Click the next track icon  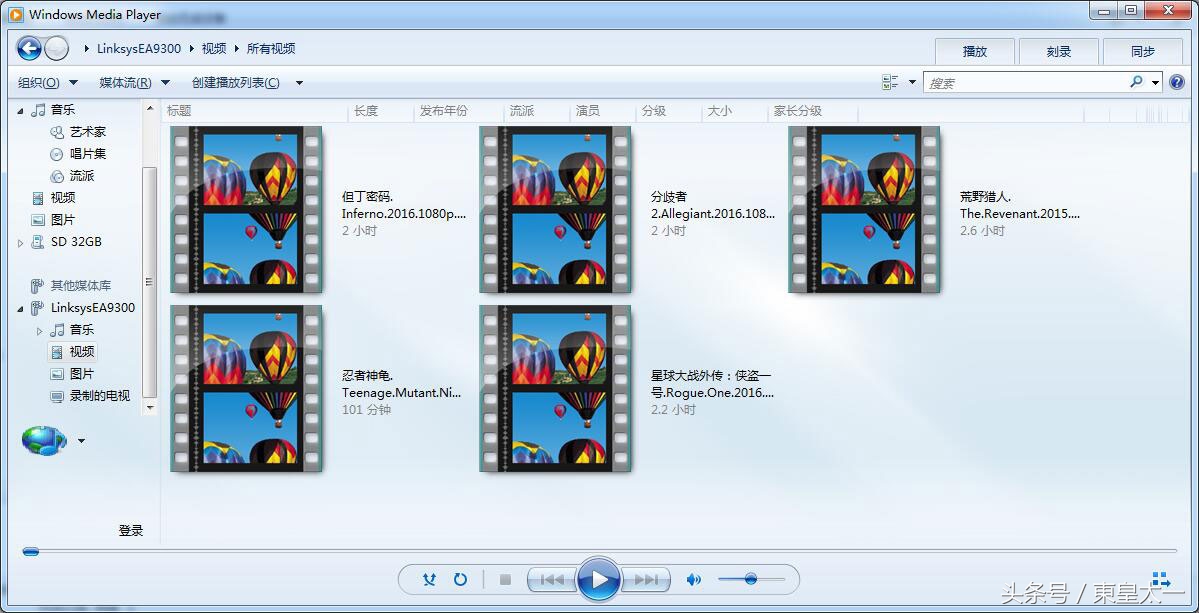pyautogui.click(x=644, y=578)
